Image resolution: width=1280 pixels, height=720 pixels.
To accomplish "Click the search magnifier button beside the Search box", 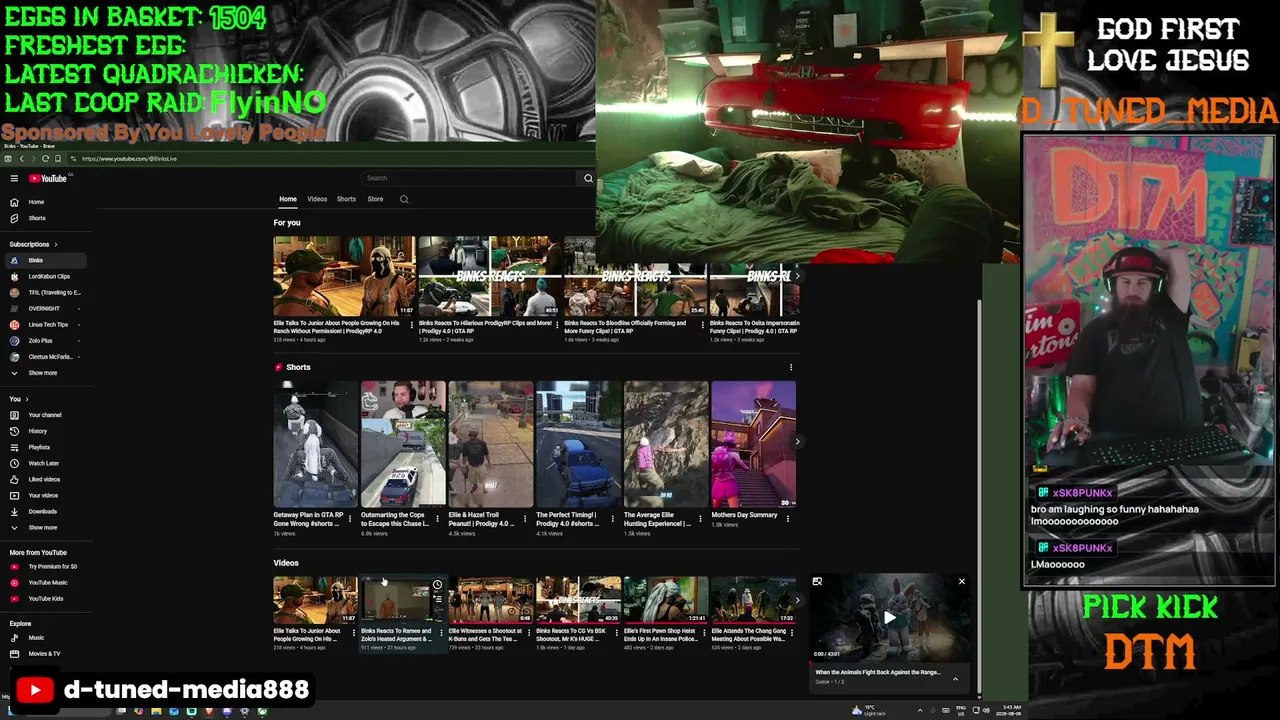I will click(588, 178).
